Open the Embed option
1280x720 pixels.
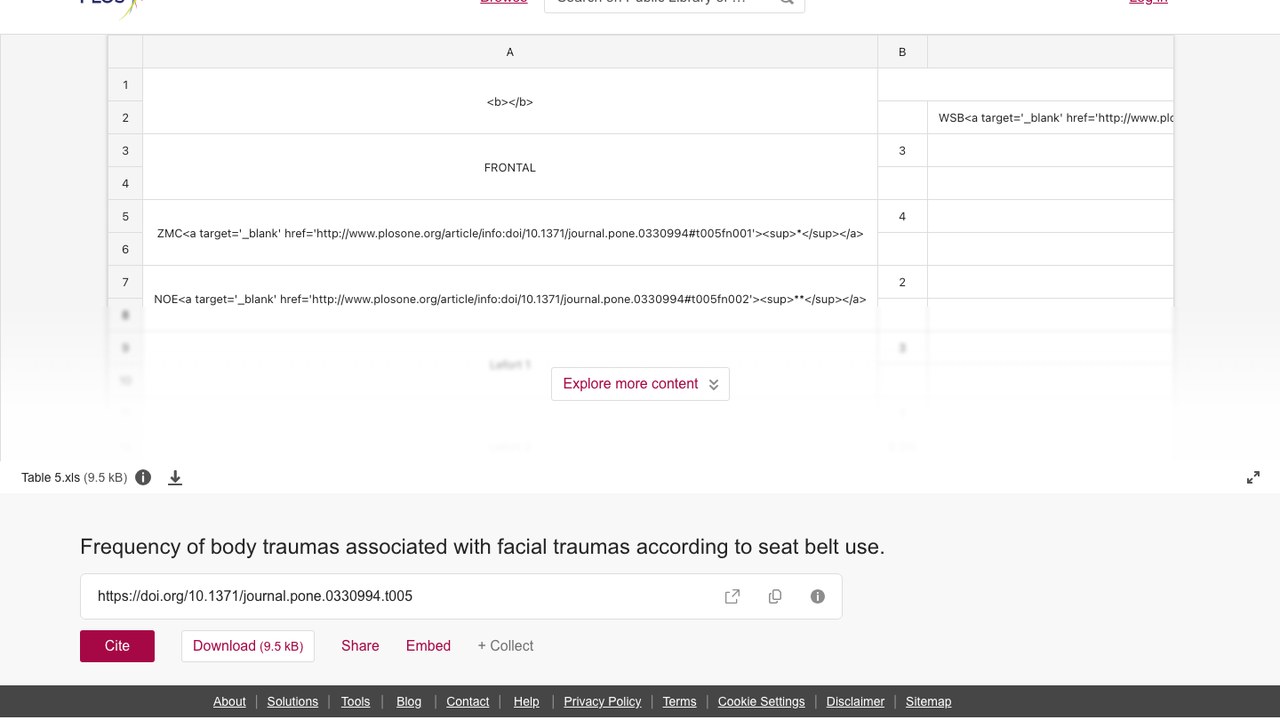428,646
